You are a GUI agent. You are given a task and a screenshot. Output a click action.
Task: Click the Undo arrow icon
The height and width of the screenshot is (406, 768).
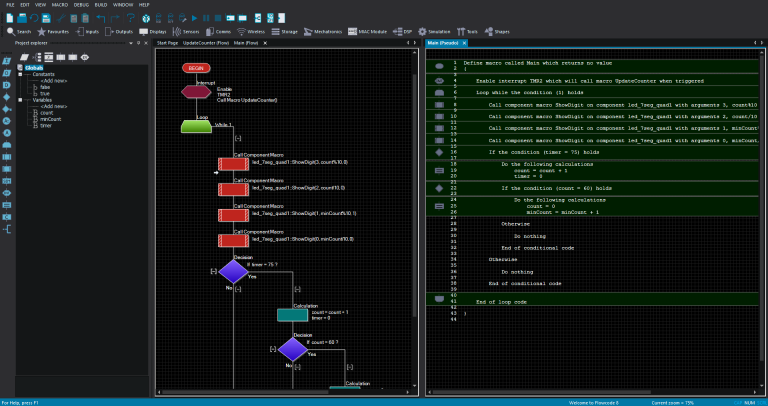click(100, 18)
